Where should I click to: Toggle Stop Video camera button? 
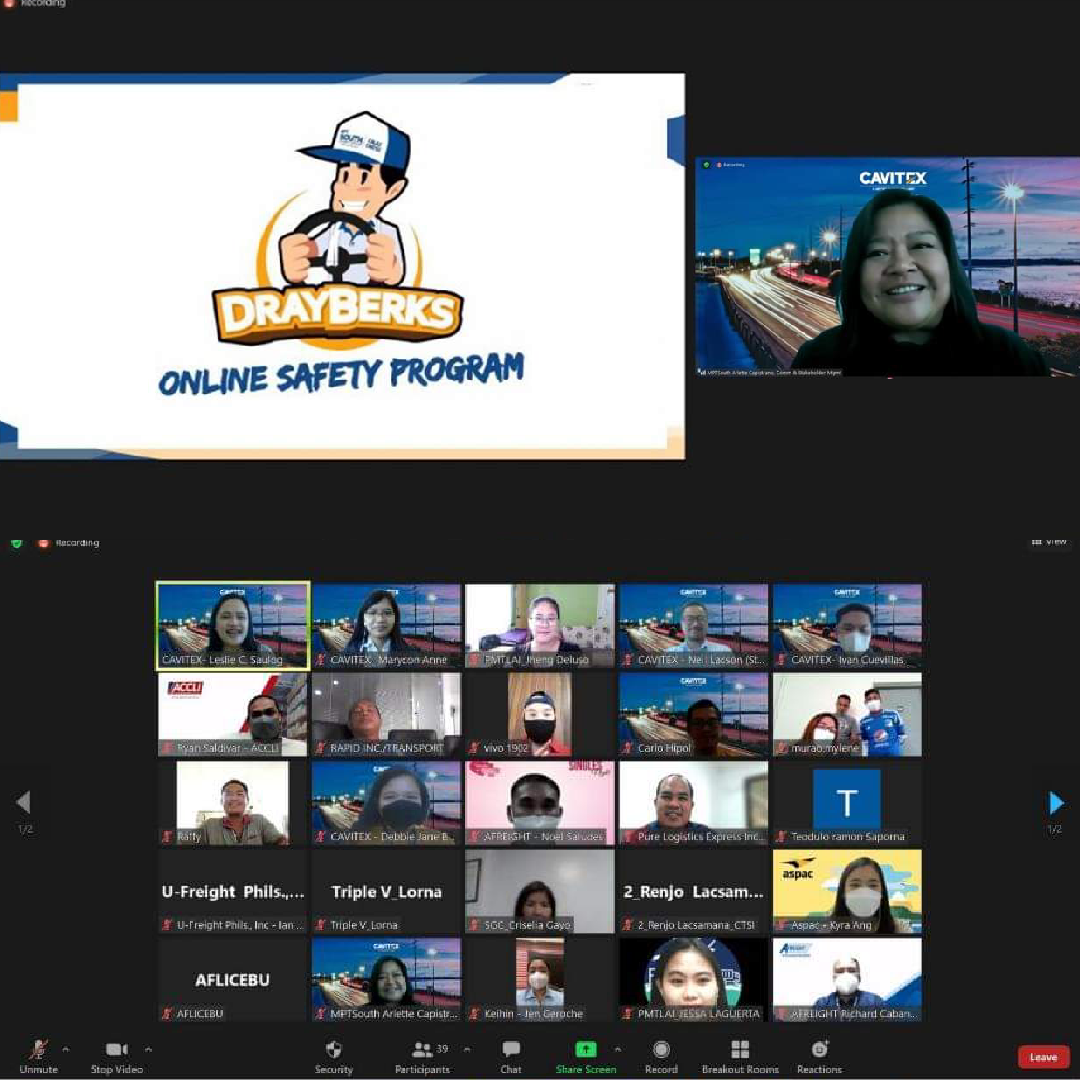pos(116,1049)
